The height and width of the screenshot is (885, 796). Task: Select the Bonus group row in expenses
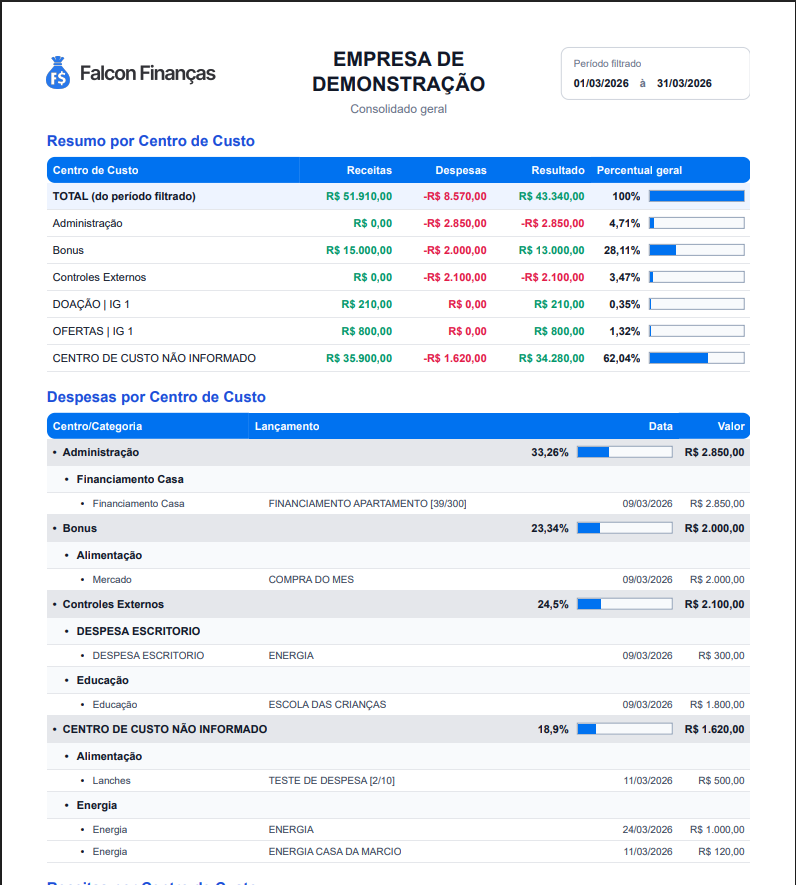coord(398,528)
